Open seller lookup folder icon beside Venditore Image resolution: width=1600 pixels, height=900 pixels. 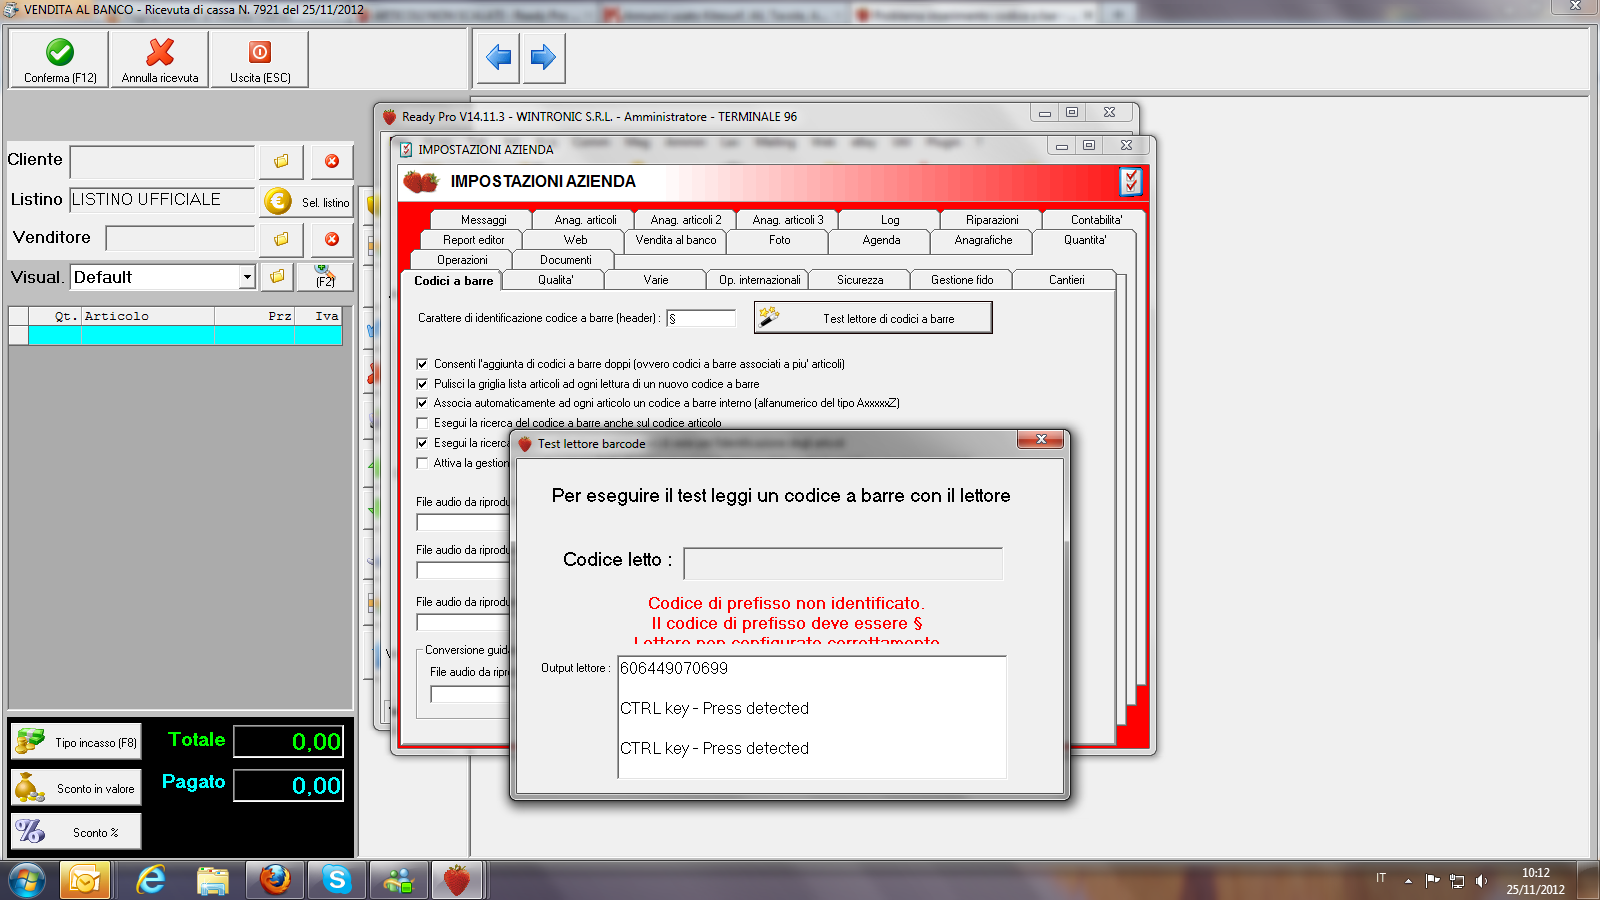coord(281,239)
